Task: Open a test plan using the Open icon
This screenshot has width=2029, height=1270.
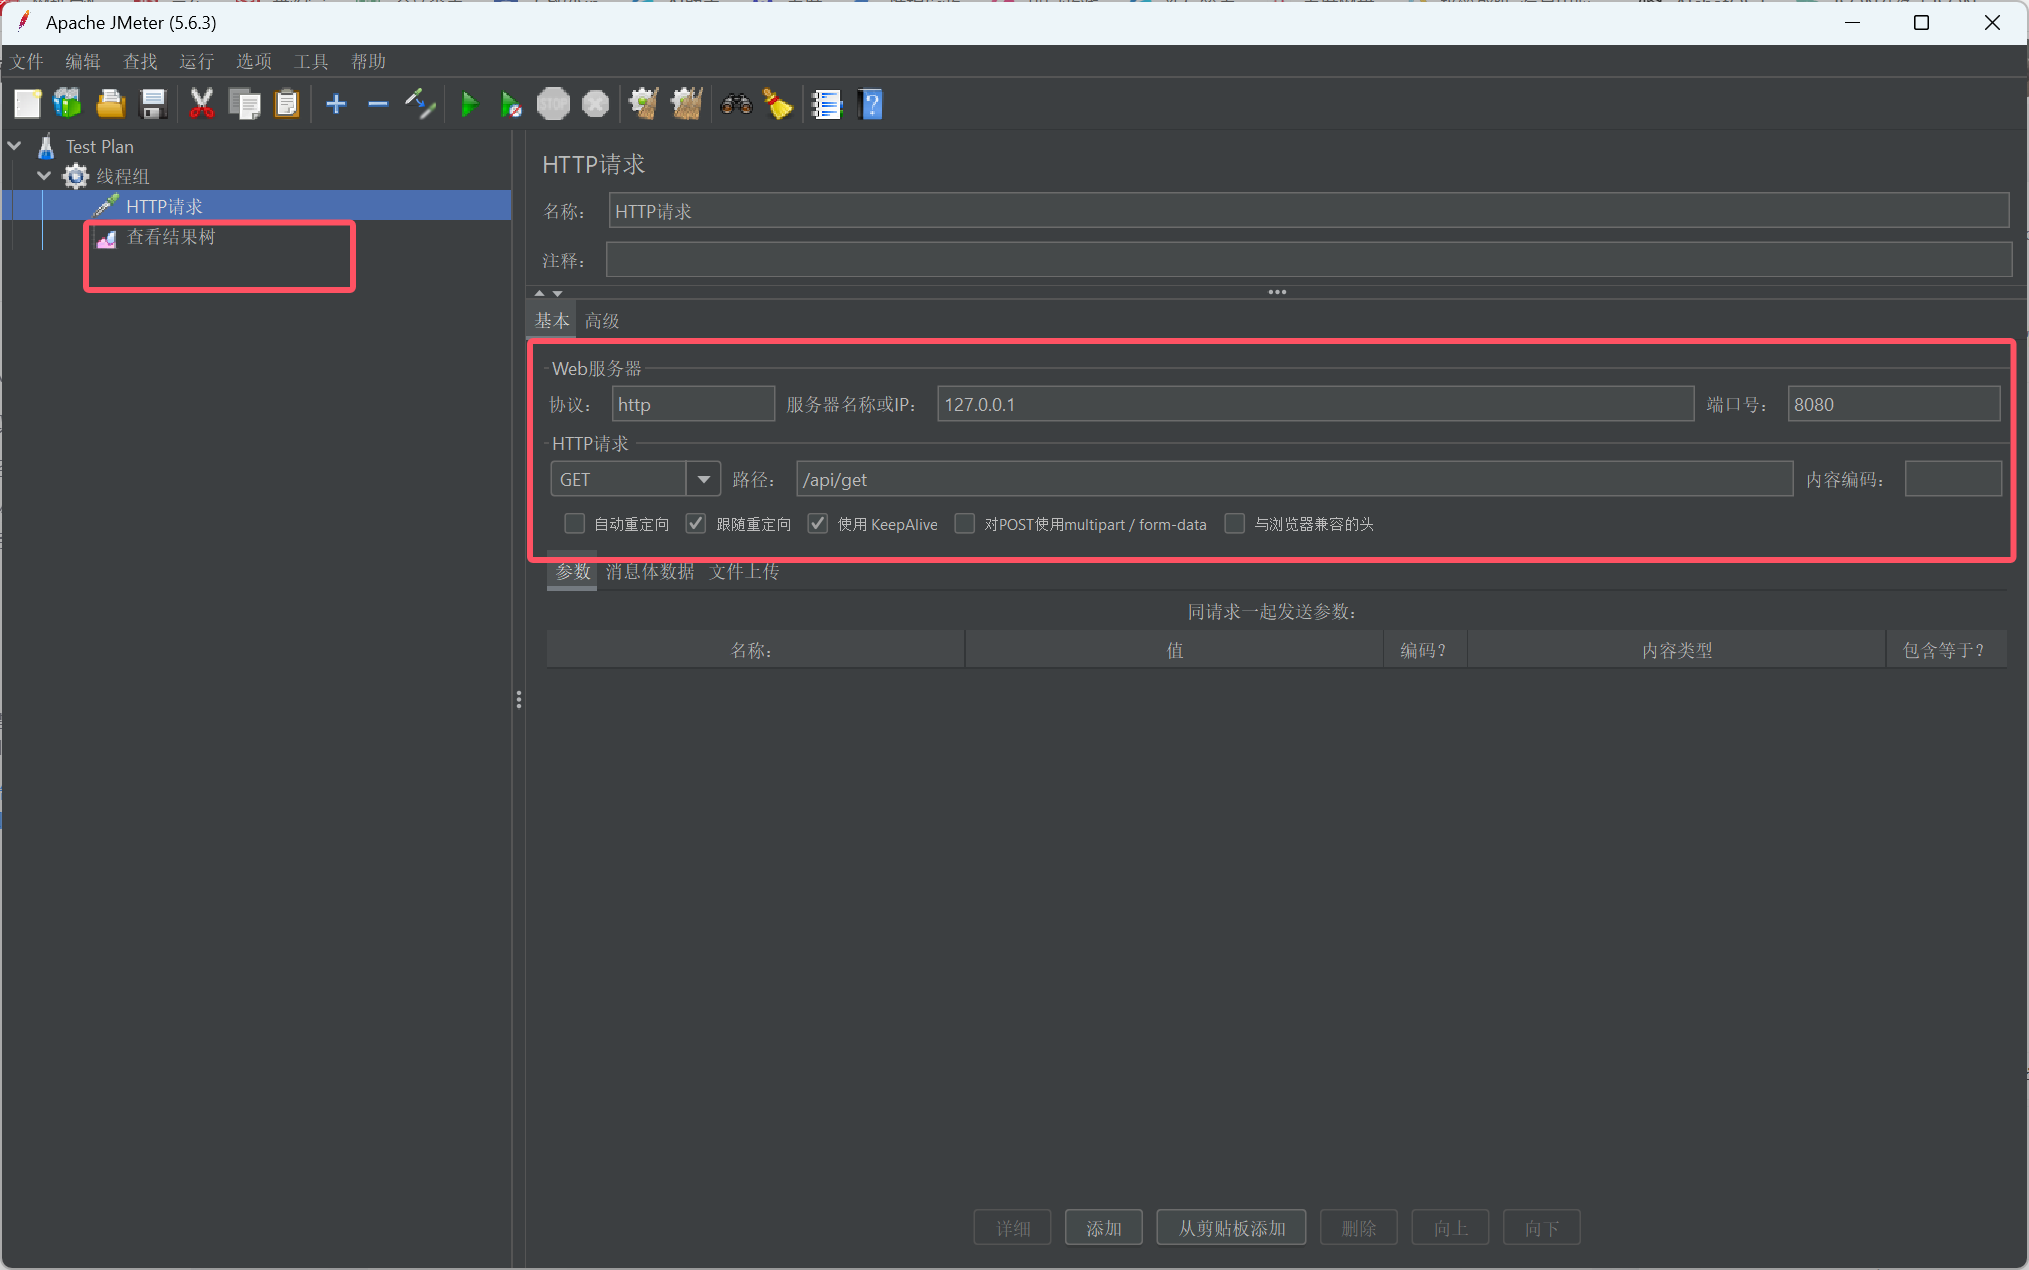Action: (110, 103)
